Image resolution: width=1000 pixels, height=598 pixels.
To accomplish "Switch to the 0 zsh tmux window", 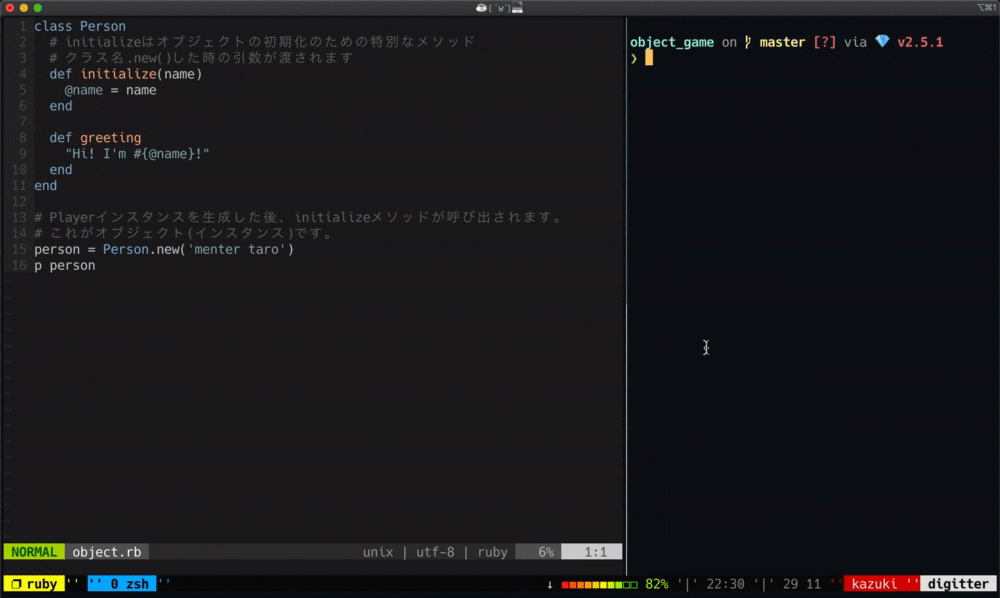I will click(122, 584).
